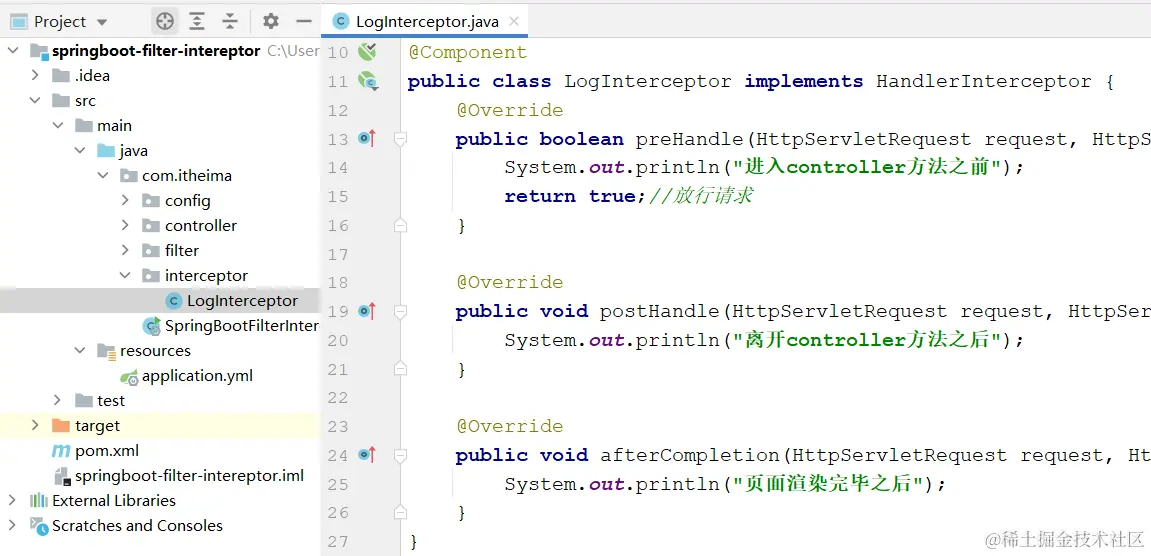Image resolution: width=1151 pixels, height=556 pixels.
Task: Select the Scratches and Consoles row
Action: [160, 525]
